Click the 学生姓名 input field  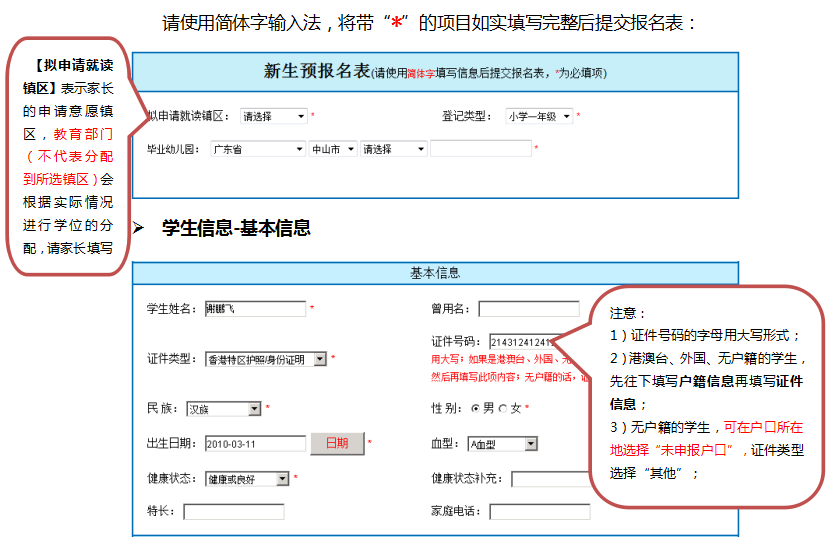click(x=255, y=308)
